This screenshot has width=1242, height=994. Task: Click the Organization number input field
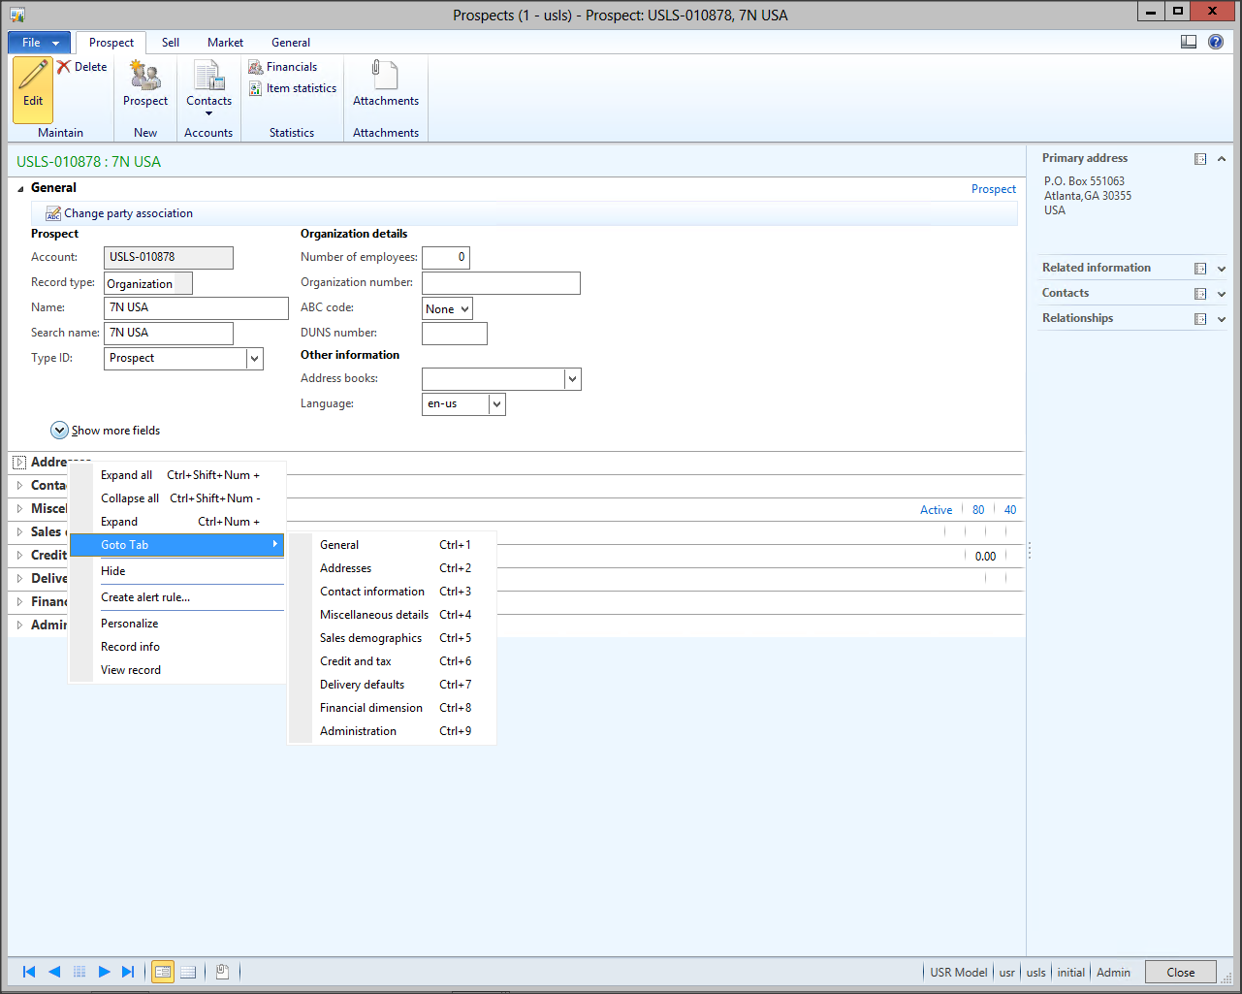pos(500,283)
